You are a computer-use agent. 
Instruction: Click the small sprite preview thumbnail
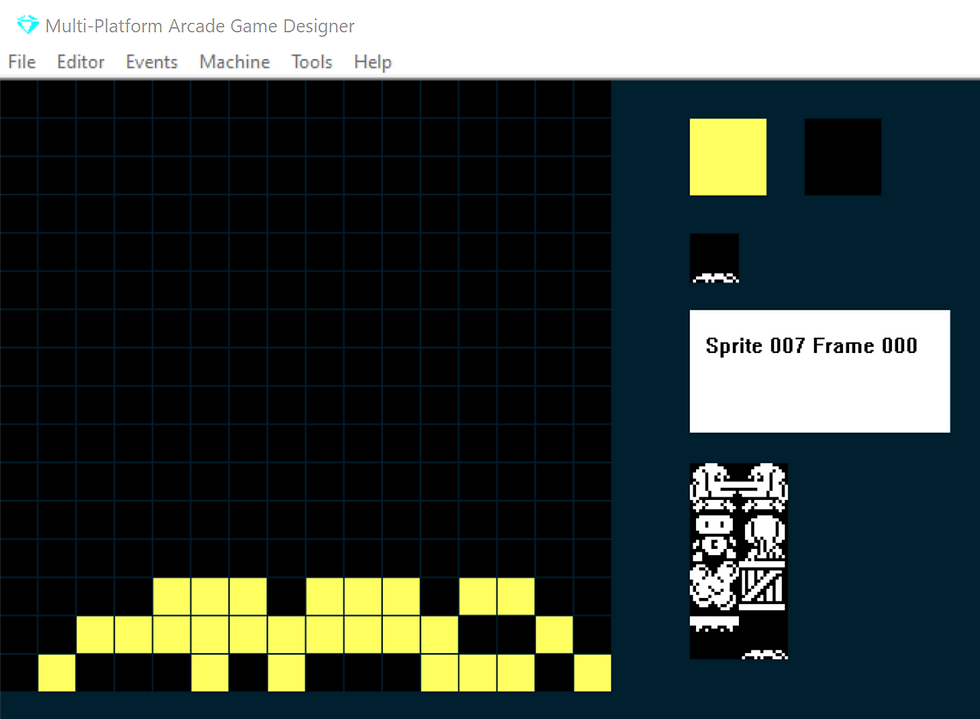coord(714,258)
